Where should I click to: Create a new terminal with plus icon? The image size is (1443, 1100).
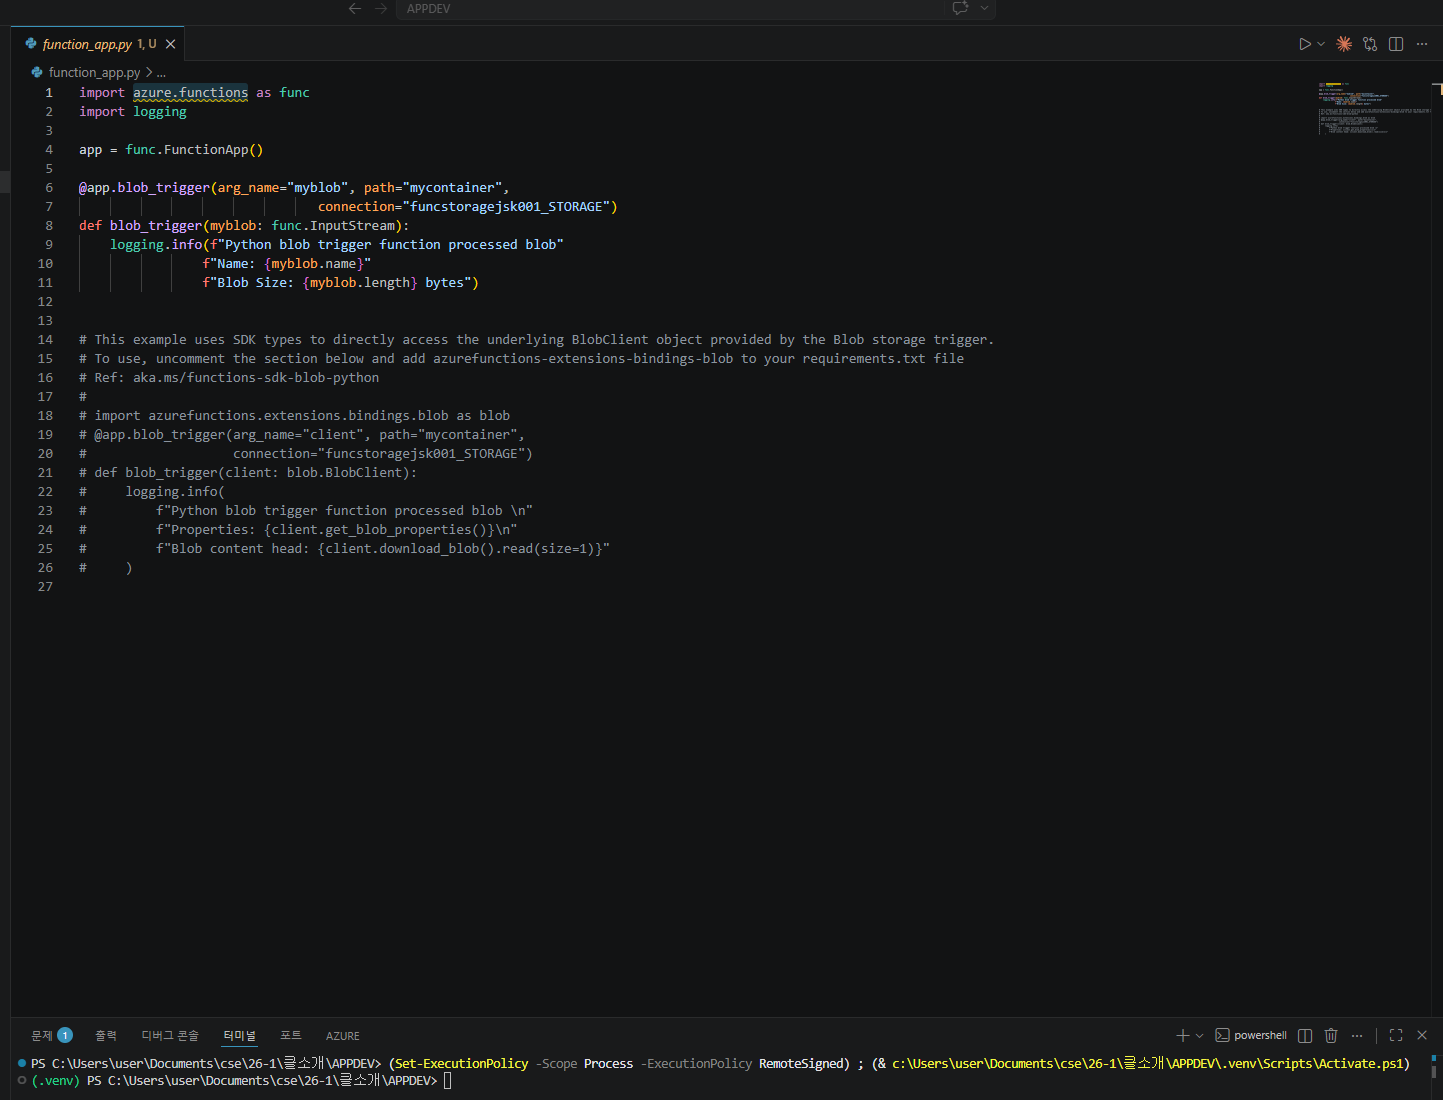pyautogui.click(x=1183, y=1035)
